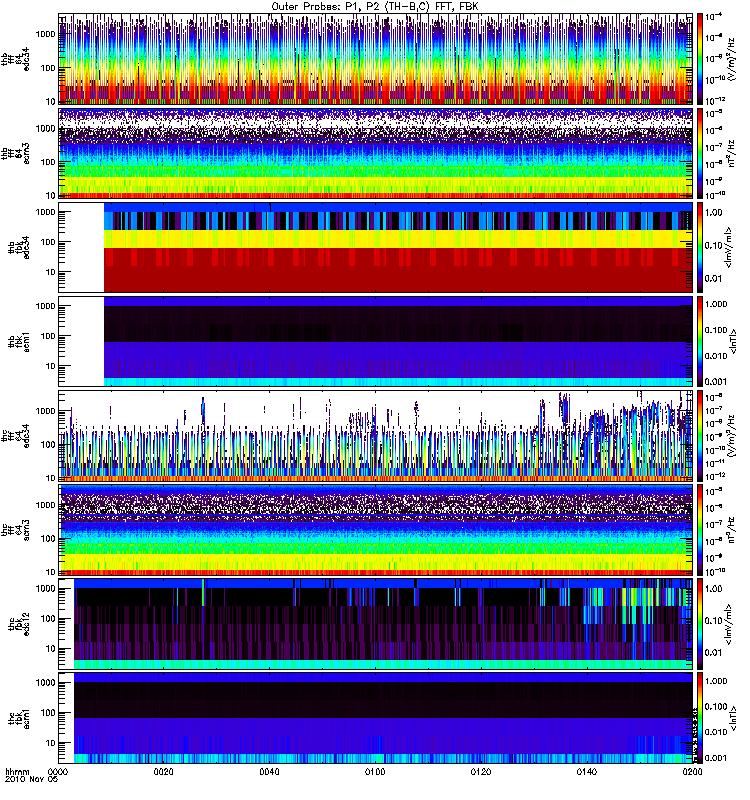Click the '1000' y-tick of thb fff edc34 panel
Screen dimensions: 750x800
(x=45, y=34)
